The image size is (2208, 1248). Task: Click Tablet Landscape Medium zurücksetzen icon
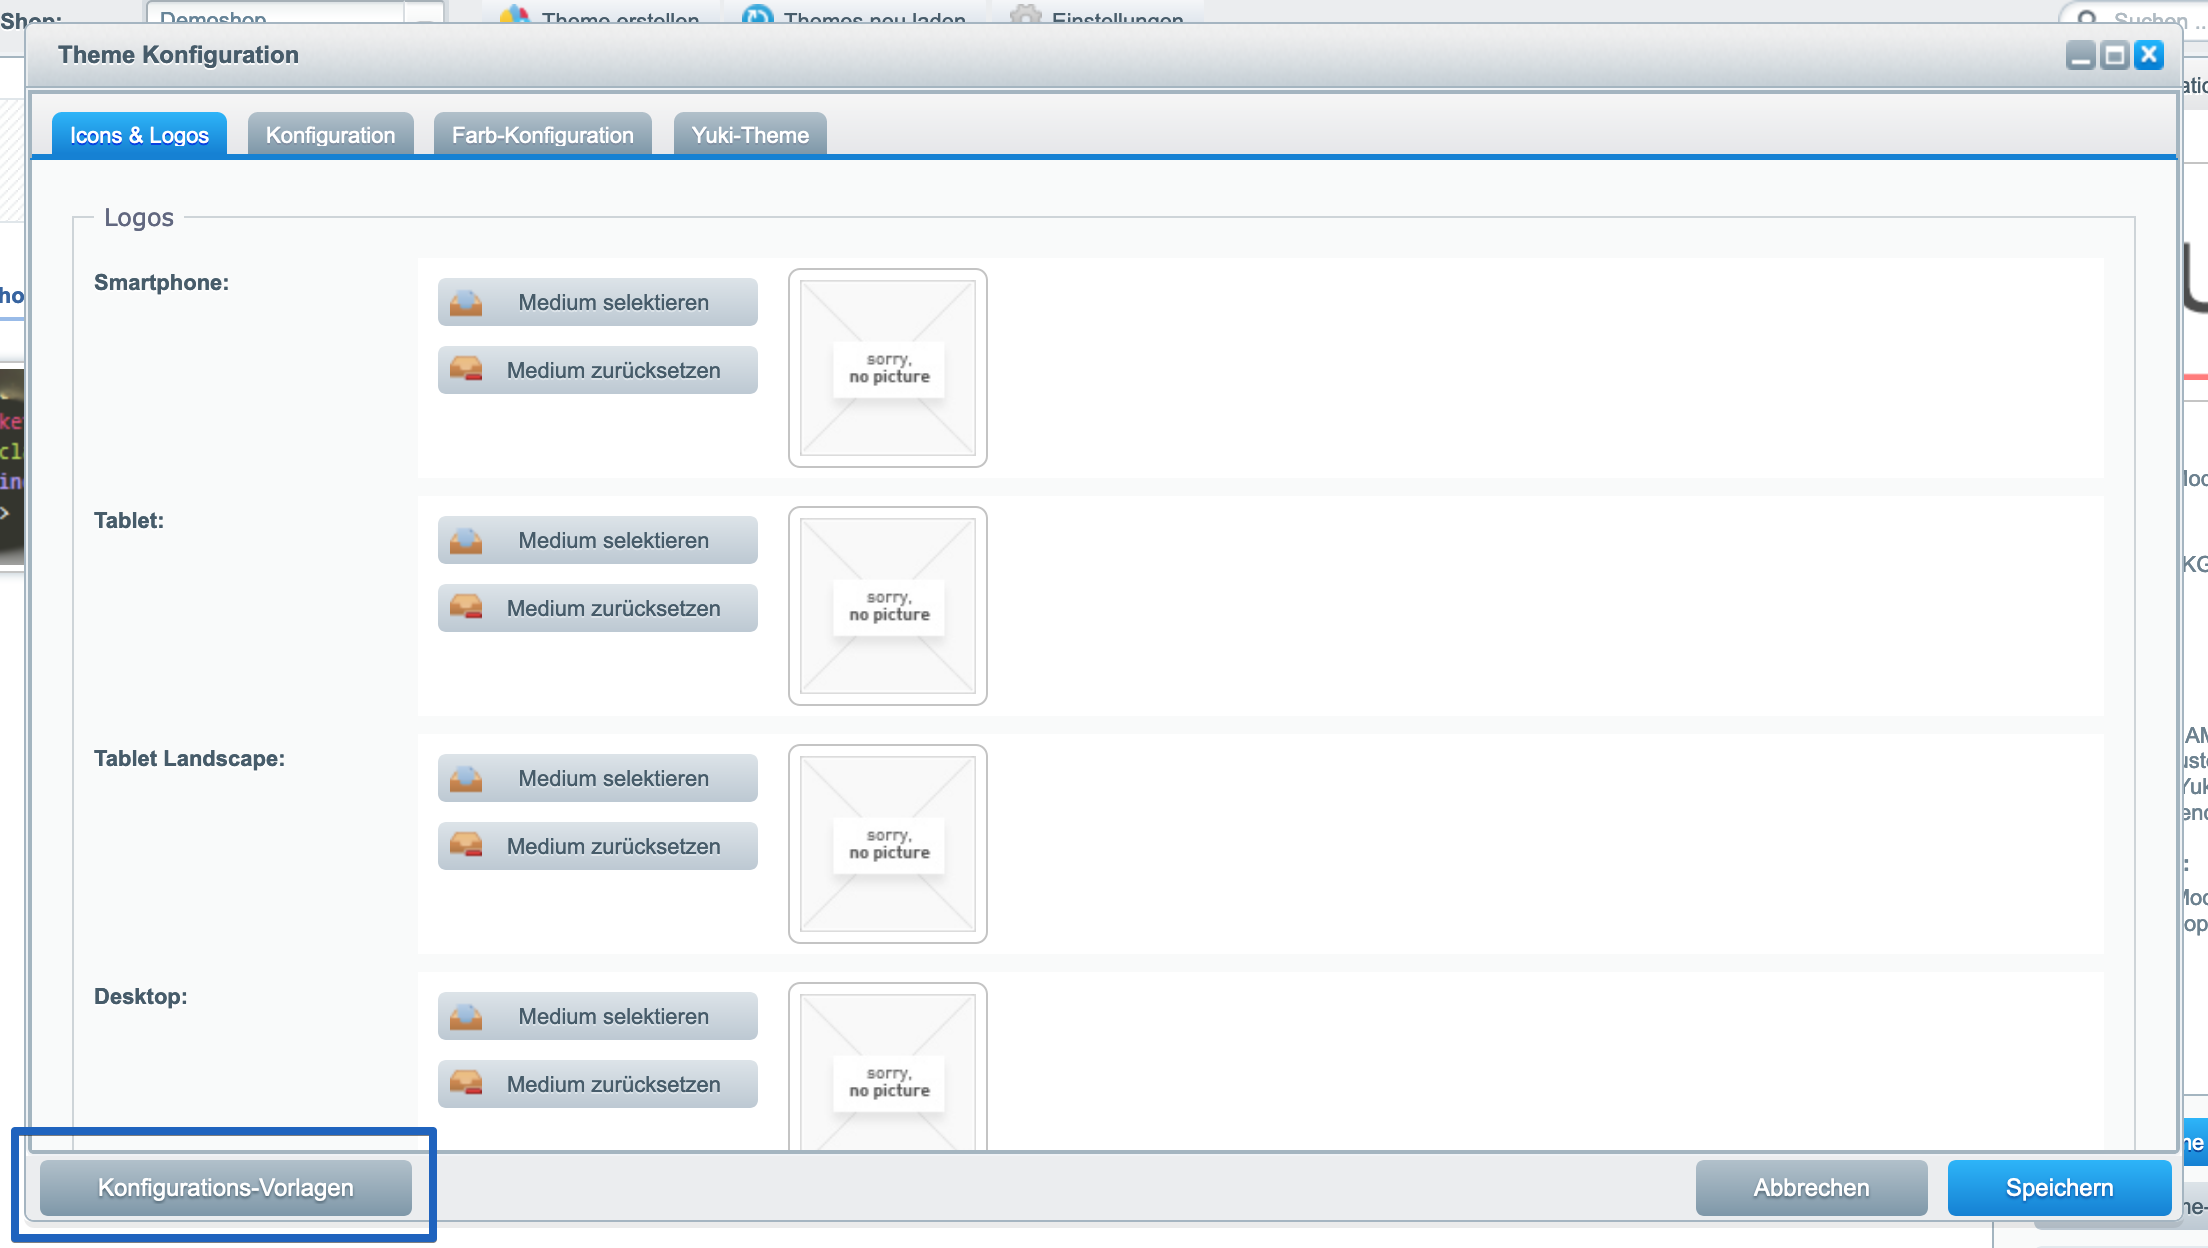coord(466,846)
